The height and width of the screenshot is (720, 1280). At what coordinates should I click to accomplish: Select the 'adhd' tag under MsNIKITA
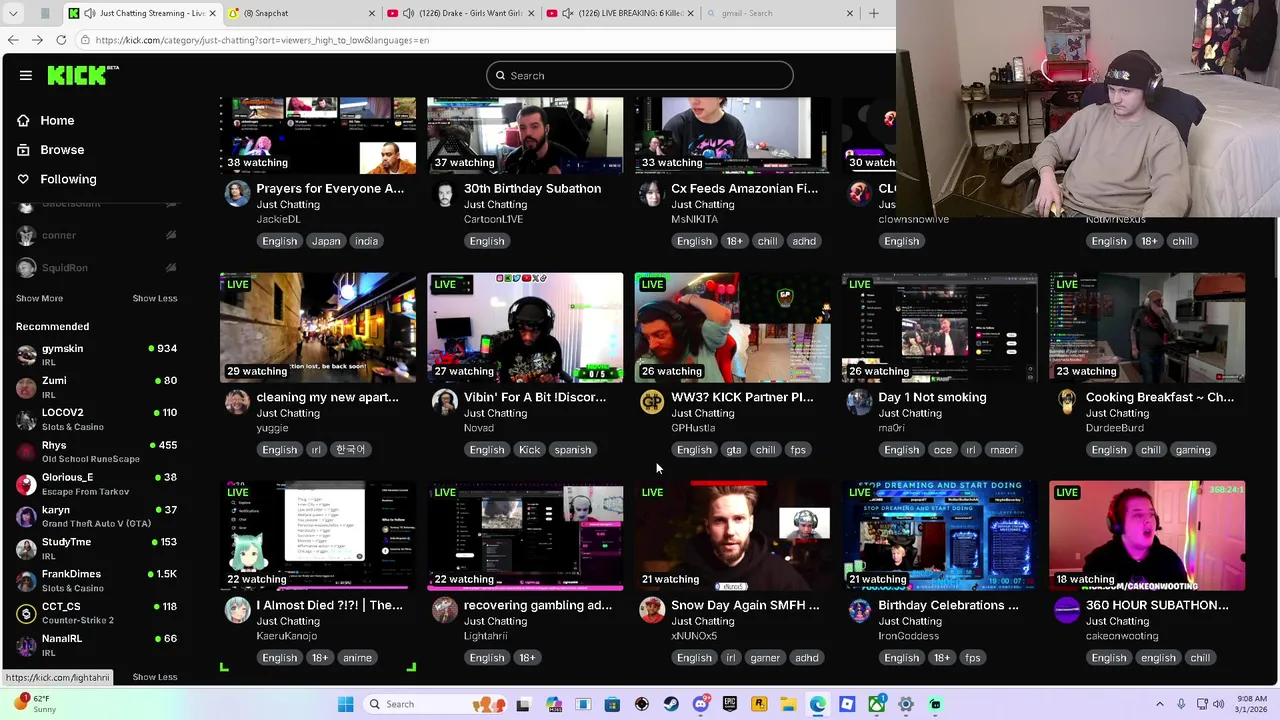pyautogui.click(x=804, y=241)
